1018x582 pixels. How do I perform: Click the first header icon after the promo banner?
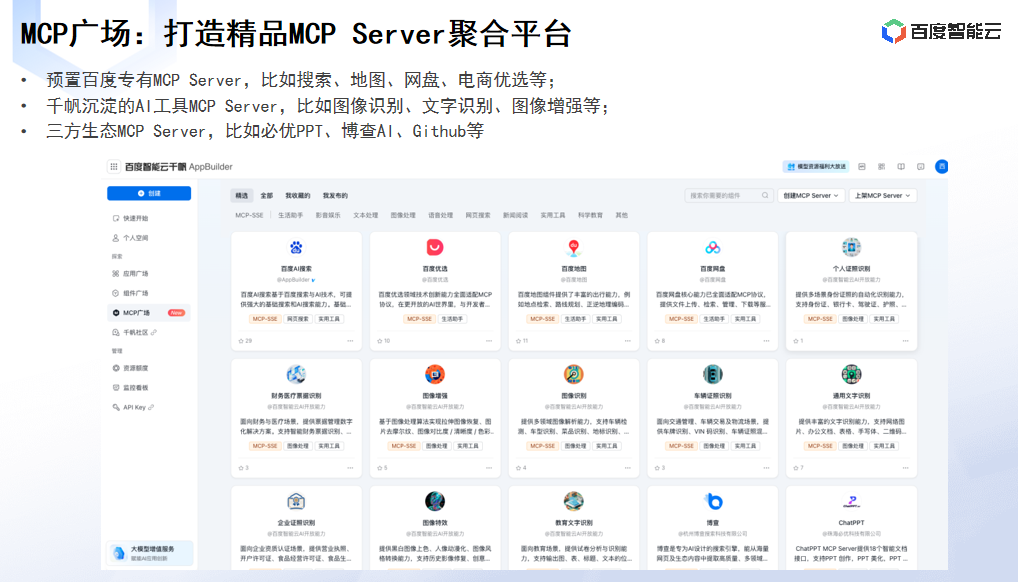click(x=862, y=166)
